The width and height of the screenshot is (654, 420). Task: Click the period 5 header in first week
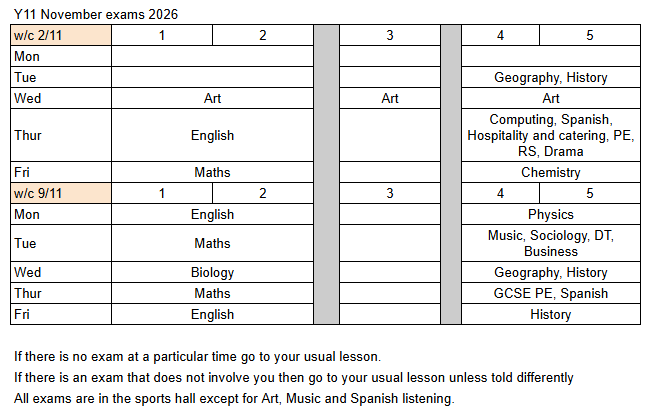[590, 35]
